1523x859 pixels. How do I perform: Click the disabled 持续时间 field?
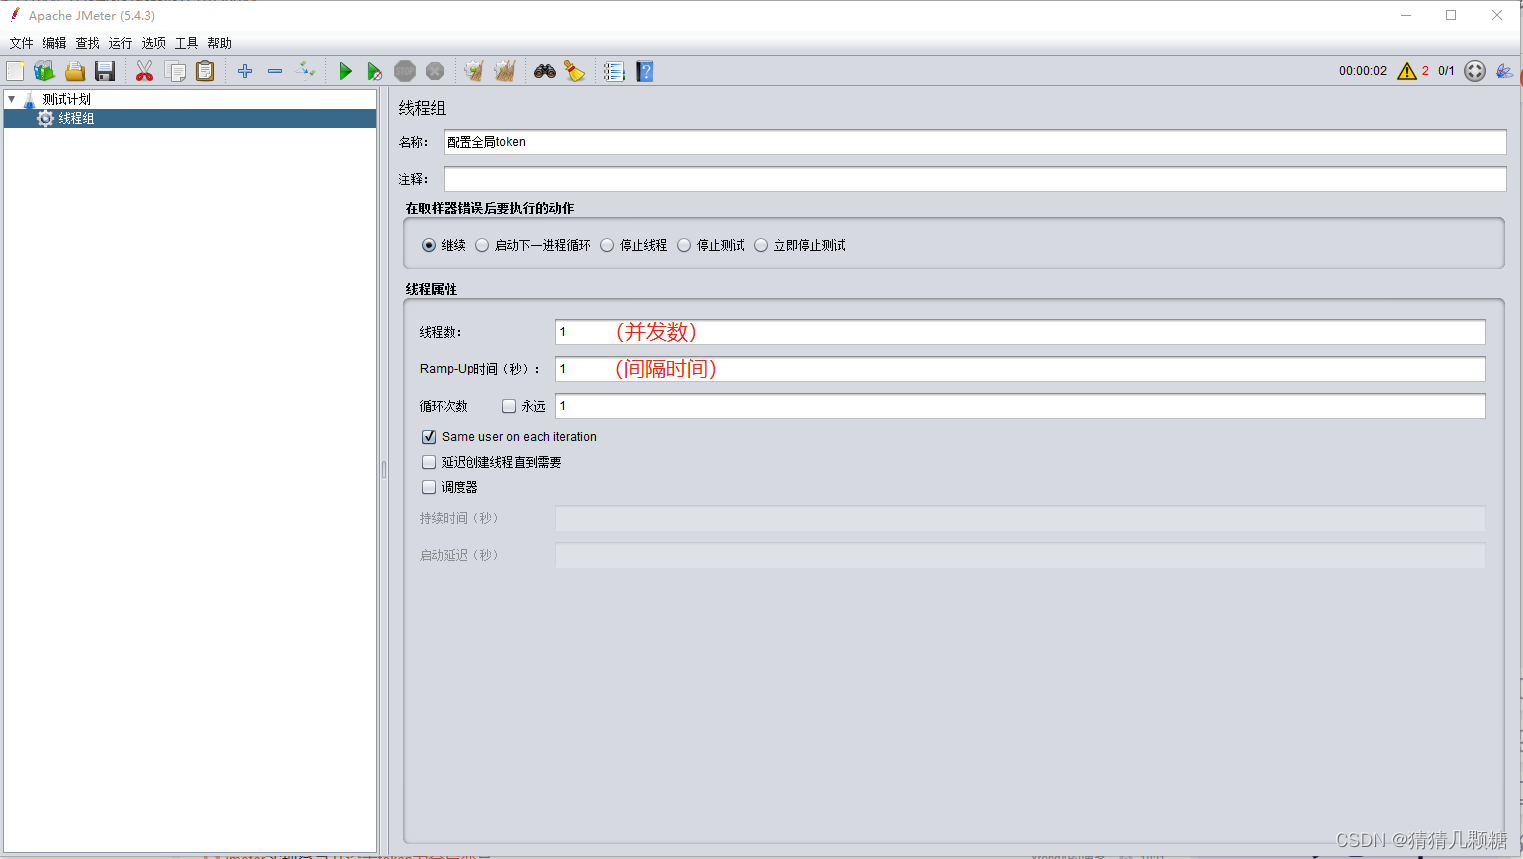tap(1020, 518)
